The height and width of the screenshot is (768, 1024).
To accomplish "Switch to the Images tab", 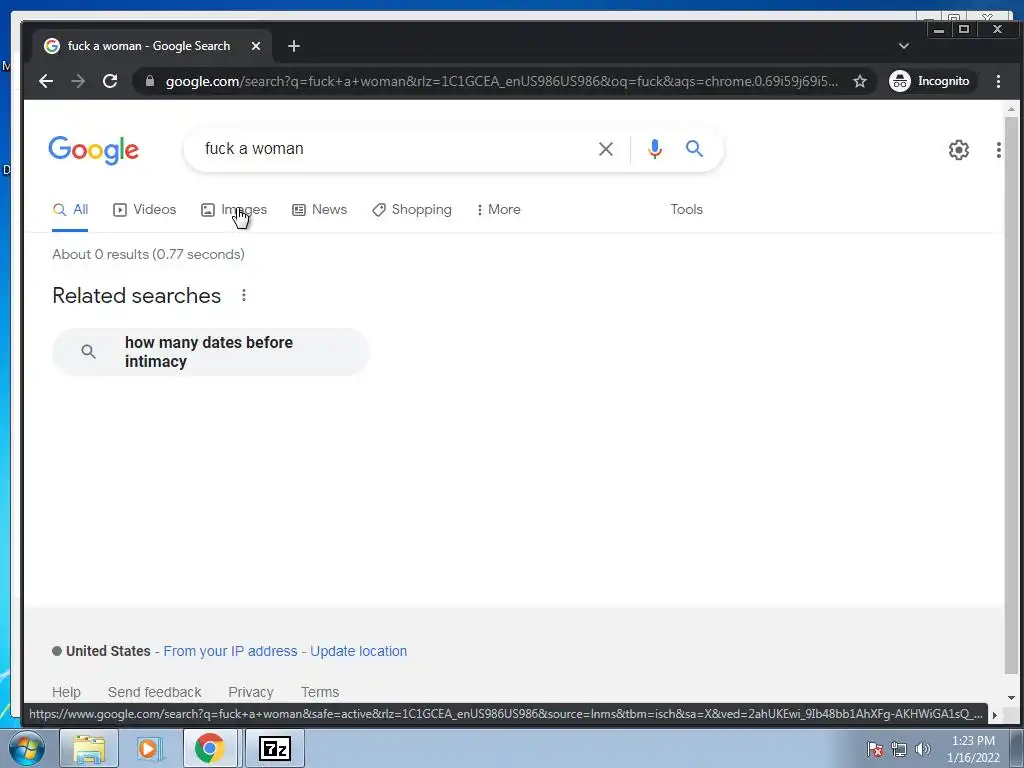I will (x=234, y=210).
